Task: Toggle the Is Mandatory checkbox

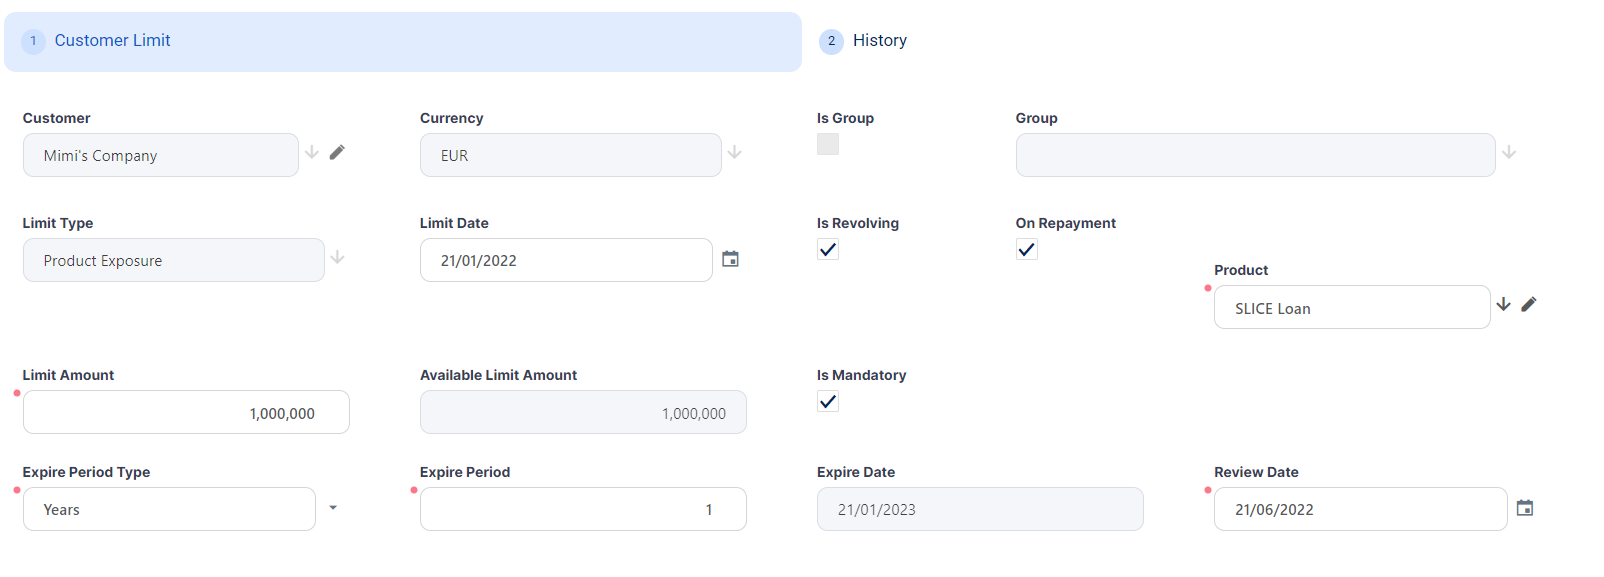Action: pos(828,402)
